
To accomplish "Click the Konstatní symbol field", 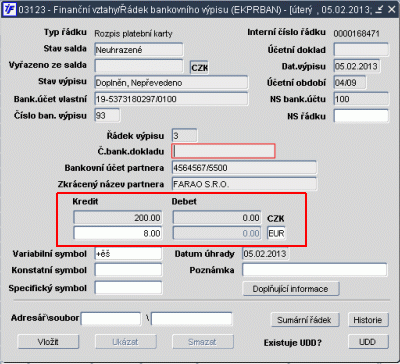I will (128, 270).
